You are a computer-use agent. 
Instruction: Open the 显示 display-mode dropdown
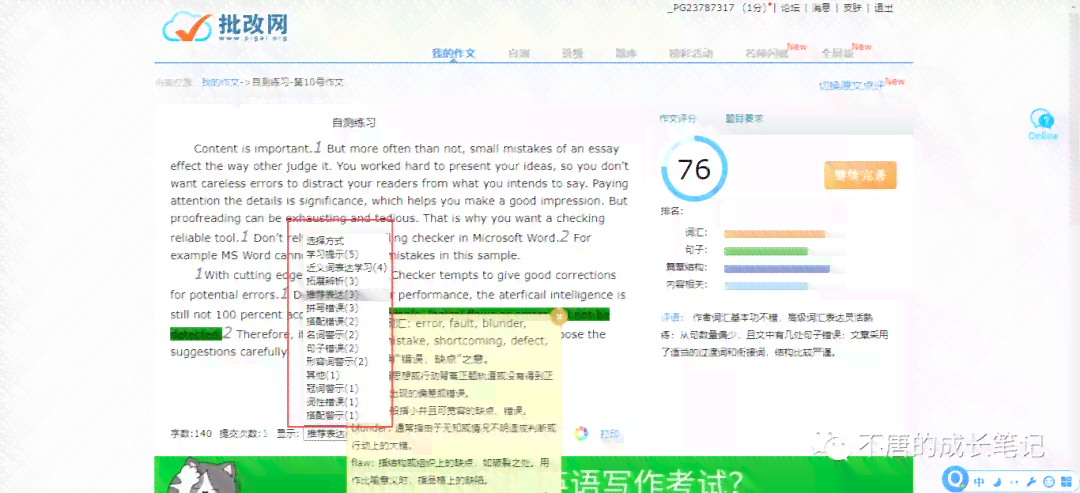click(325, 434)
